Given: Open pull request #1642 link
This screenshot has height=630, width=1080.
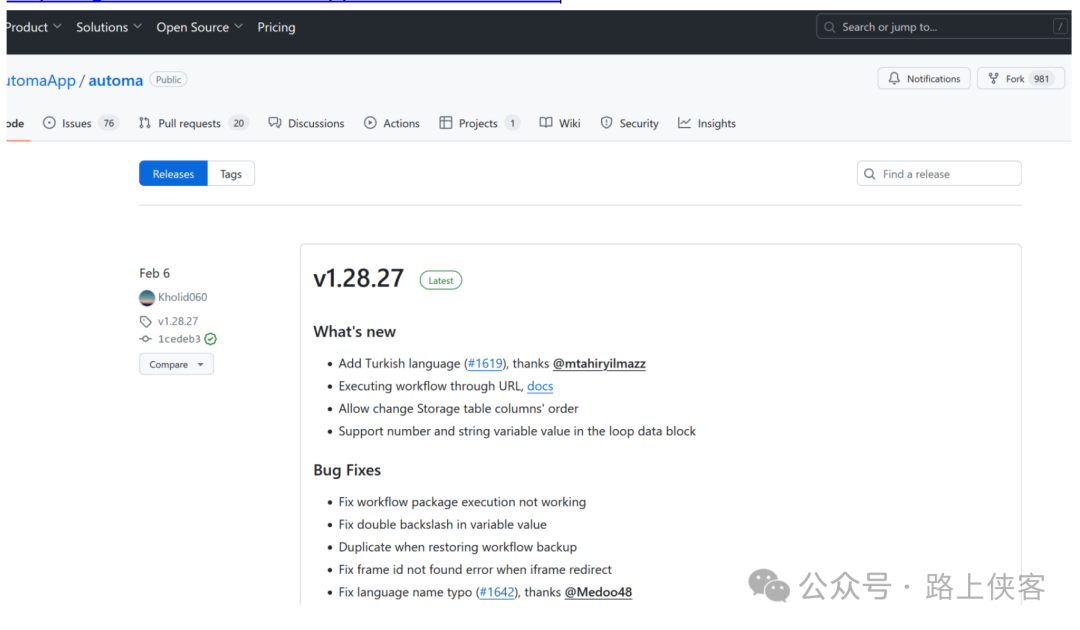Looking at the screenshot, I should point(497,592).
